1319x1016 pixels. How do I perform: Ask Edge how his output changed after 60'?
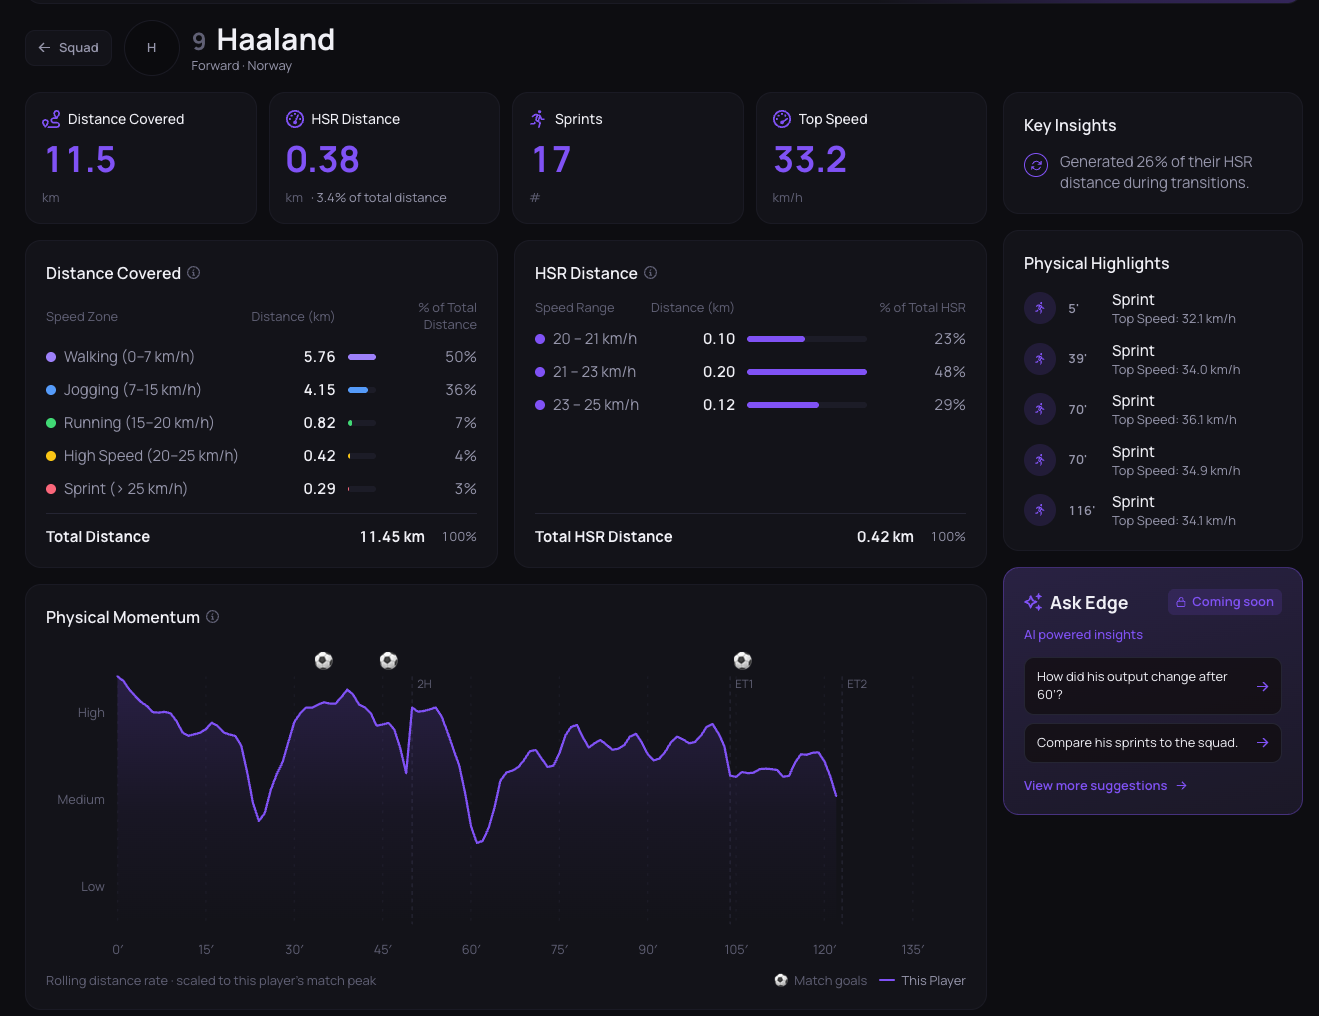pyautogui.click(x=1153, y=686)
